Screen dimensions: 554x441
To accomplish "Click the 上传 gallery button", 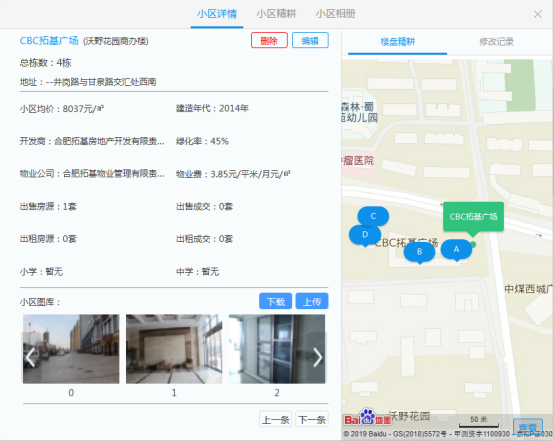I will click(312, 301).
